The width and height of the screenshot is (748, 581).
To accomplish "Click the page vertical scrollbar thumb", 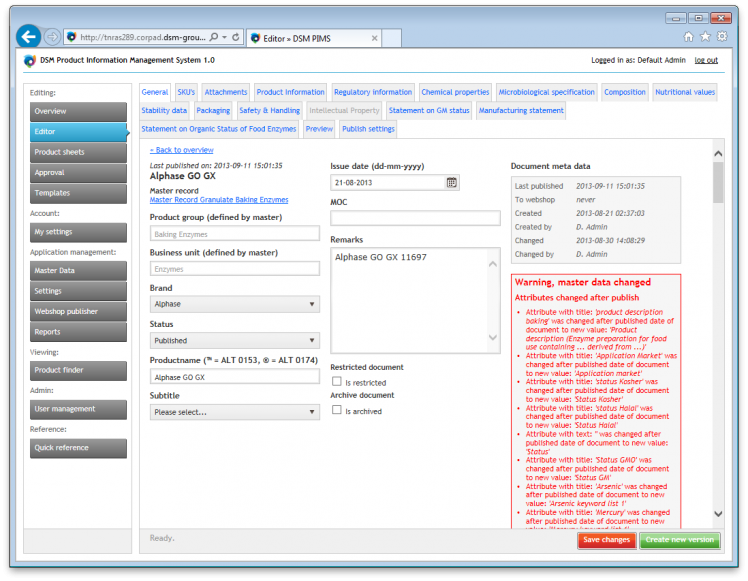I will tap(718, 182).
